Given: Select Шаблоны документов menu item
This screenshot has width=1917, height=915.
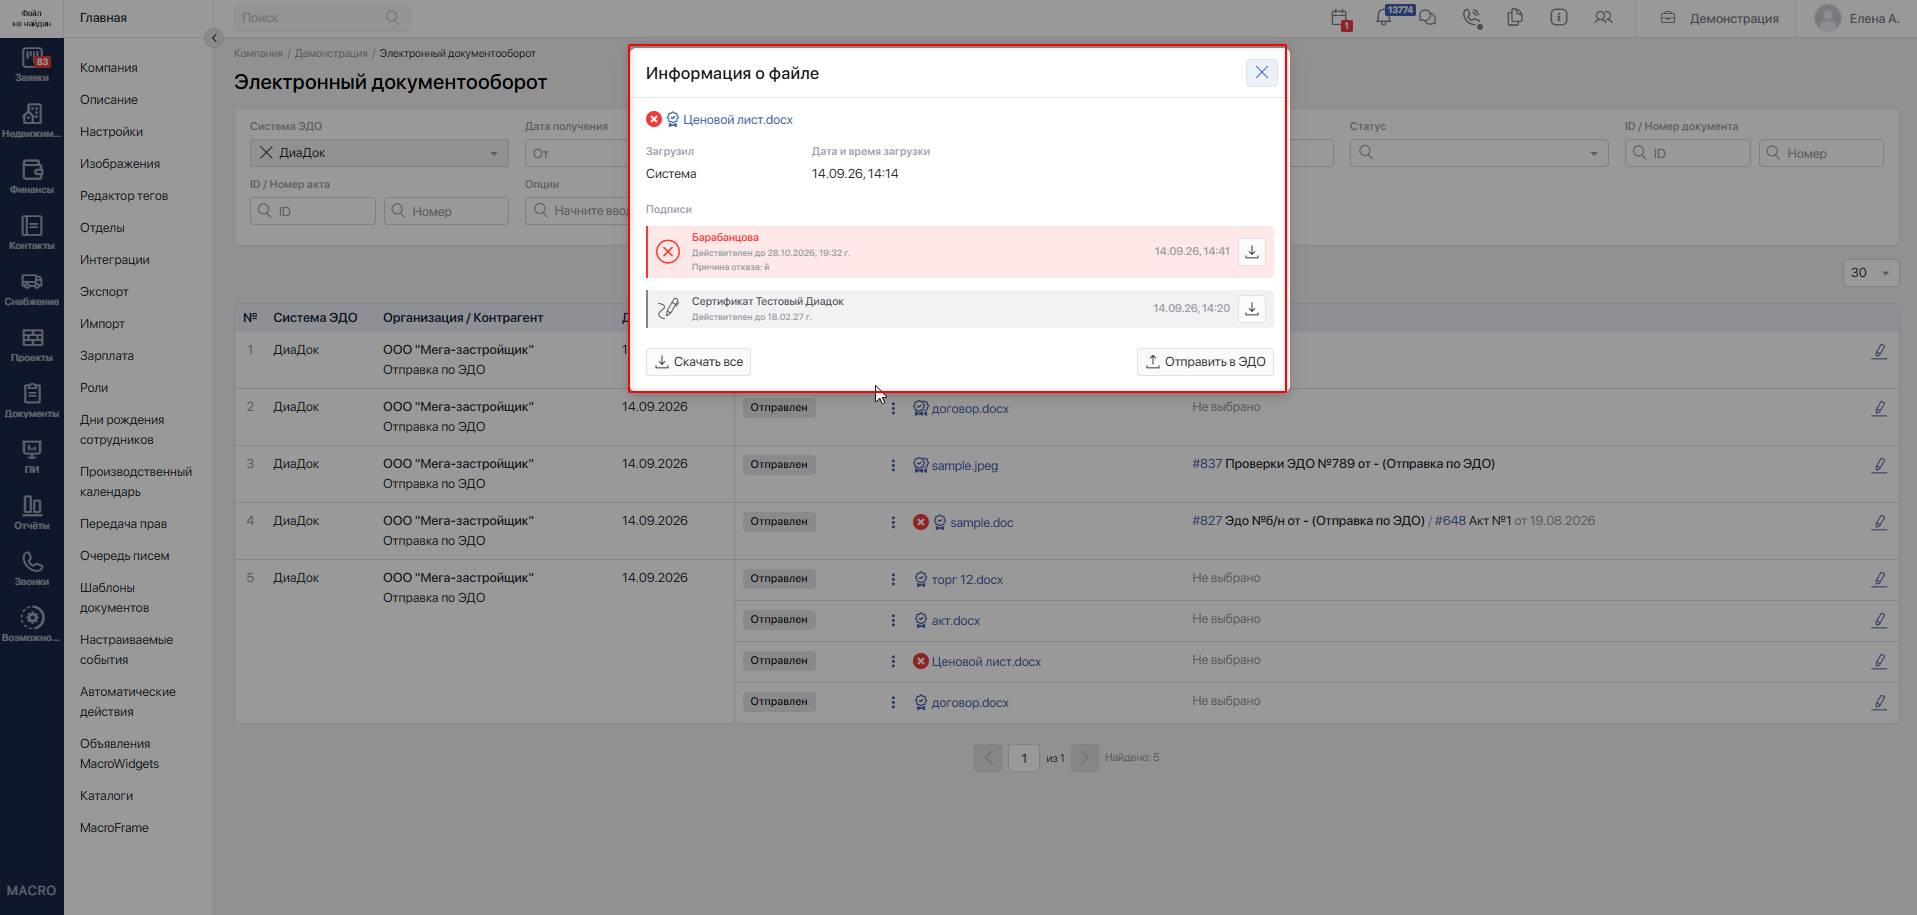Looking at the screenshot, I should pos(115,598).
